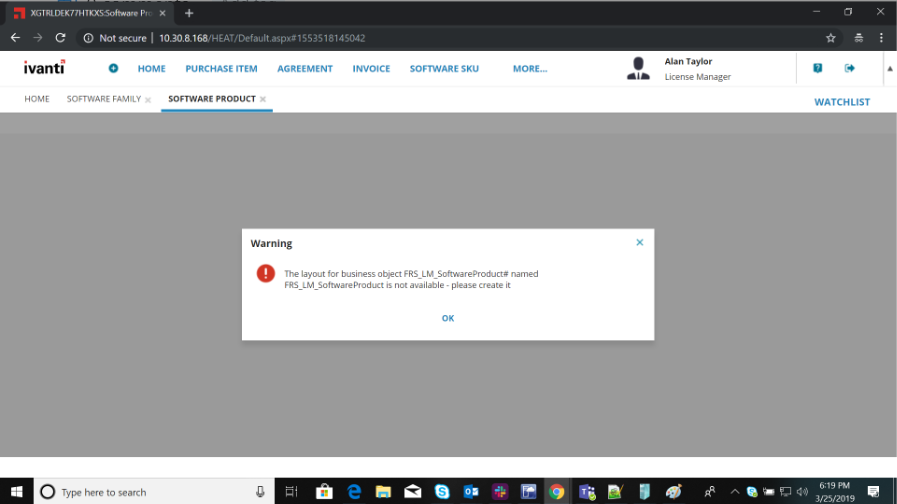This screenshot has height=504, width=897.
Task: Click the Alan Taylor user avatar
Action: 637,68
